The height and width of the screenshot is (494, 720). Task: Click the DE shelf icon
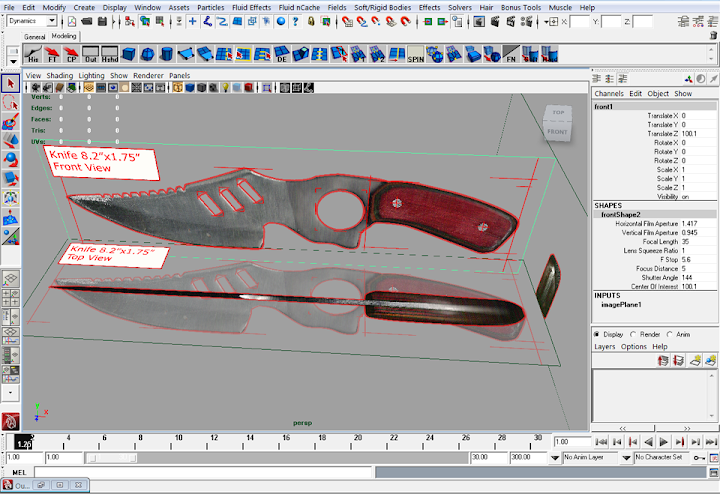tap(281, 56)
